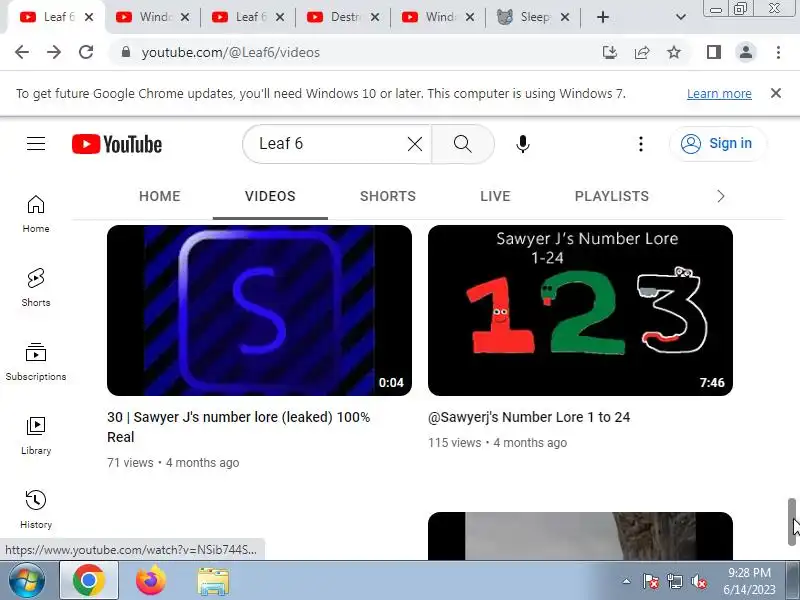The height and width of the screenshot is (600, 800).
Task: Open the partially visible tree thumbnail video
Action: (580, 536)
